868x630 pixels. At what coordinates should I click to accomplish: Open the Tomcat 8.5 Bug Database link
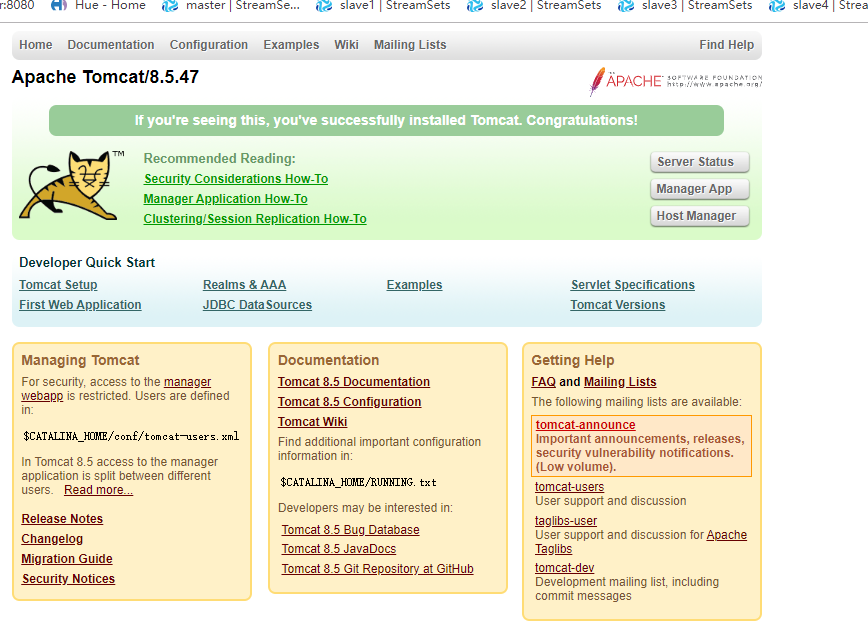[349, 529]
